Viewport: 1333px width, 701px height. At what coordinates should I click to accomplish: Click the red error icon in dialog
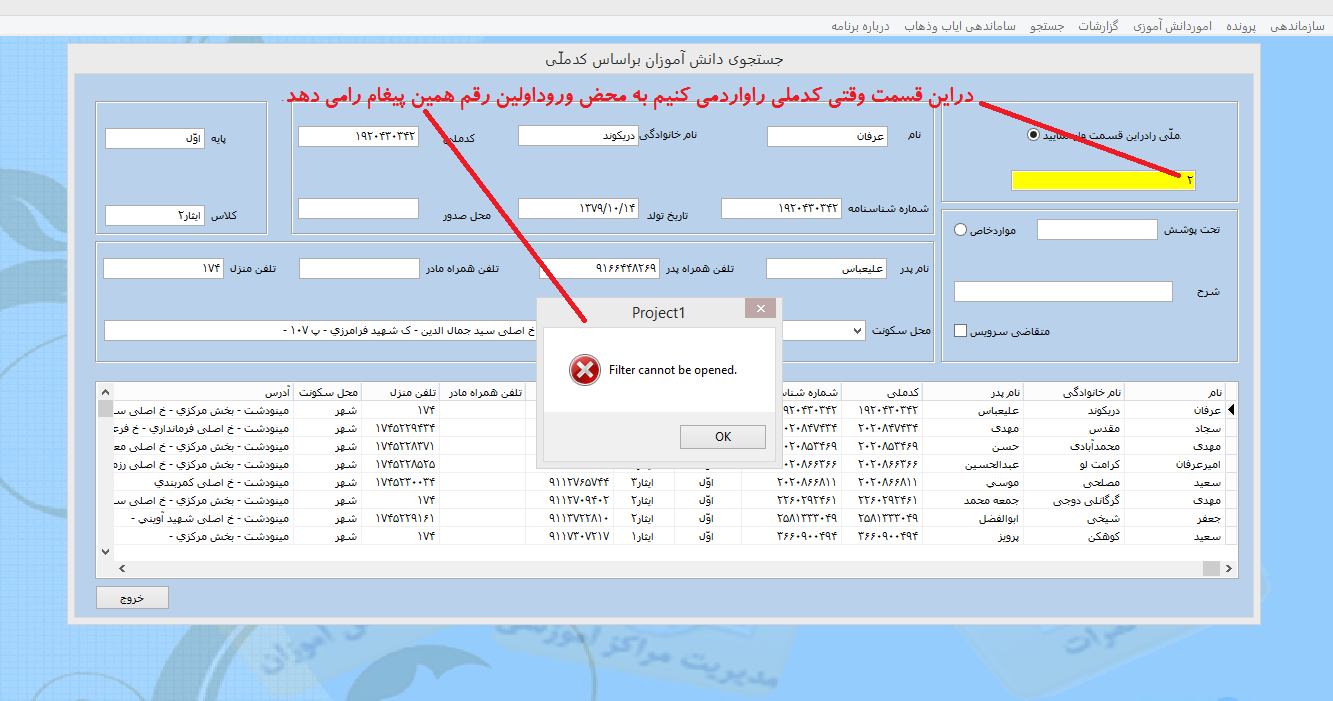click(584, 371)
